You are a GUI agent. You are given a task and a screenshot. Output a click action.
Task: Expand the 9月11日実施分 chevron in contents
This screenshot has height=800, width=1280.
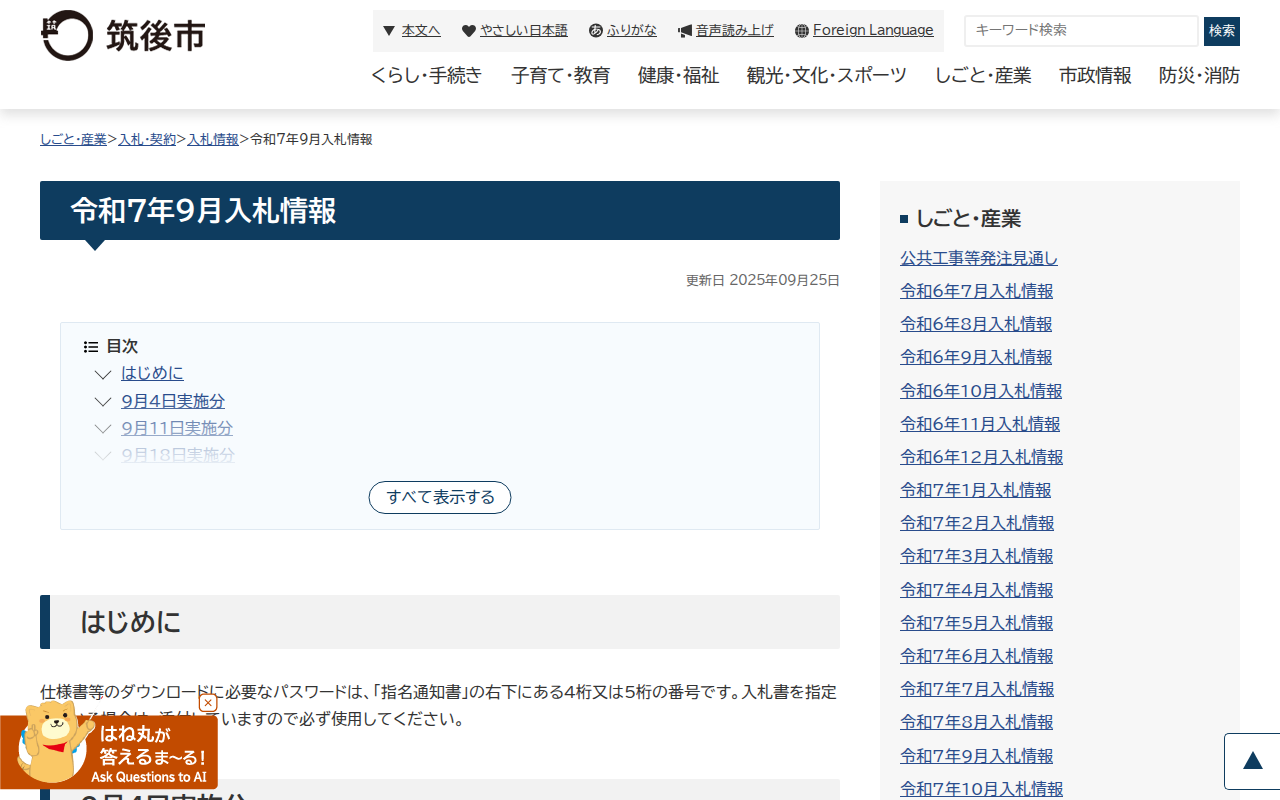click(103, 429)
